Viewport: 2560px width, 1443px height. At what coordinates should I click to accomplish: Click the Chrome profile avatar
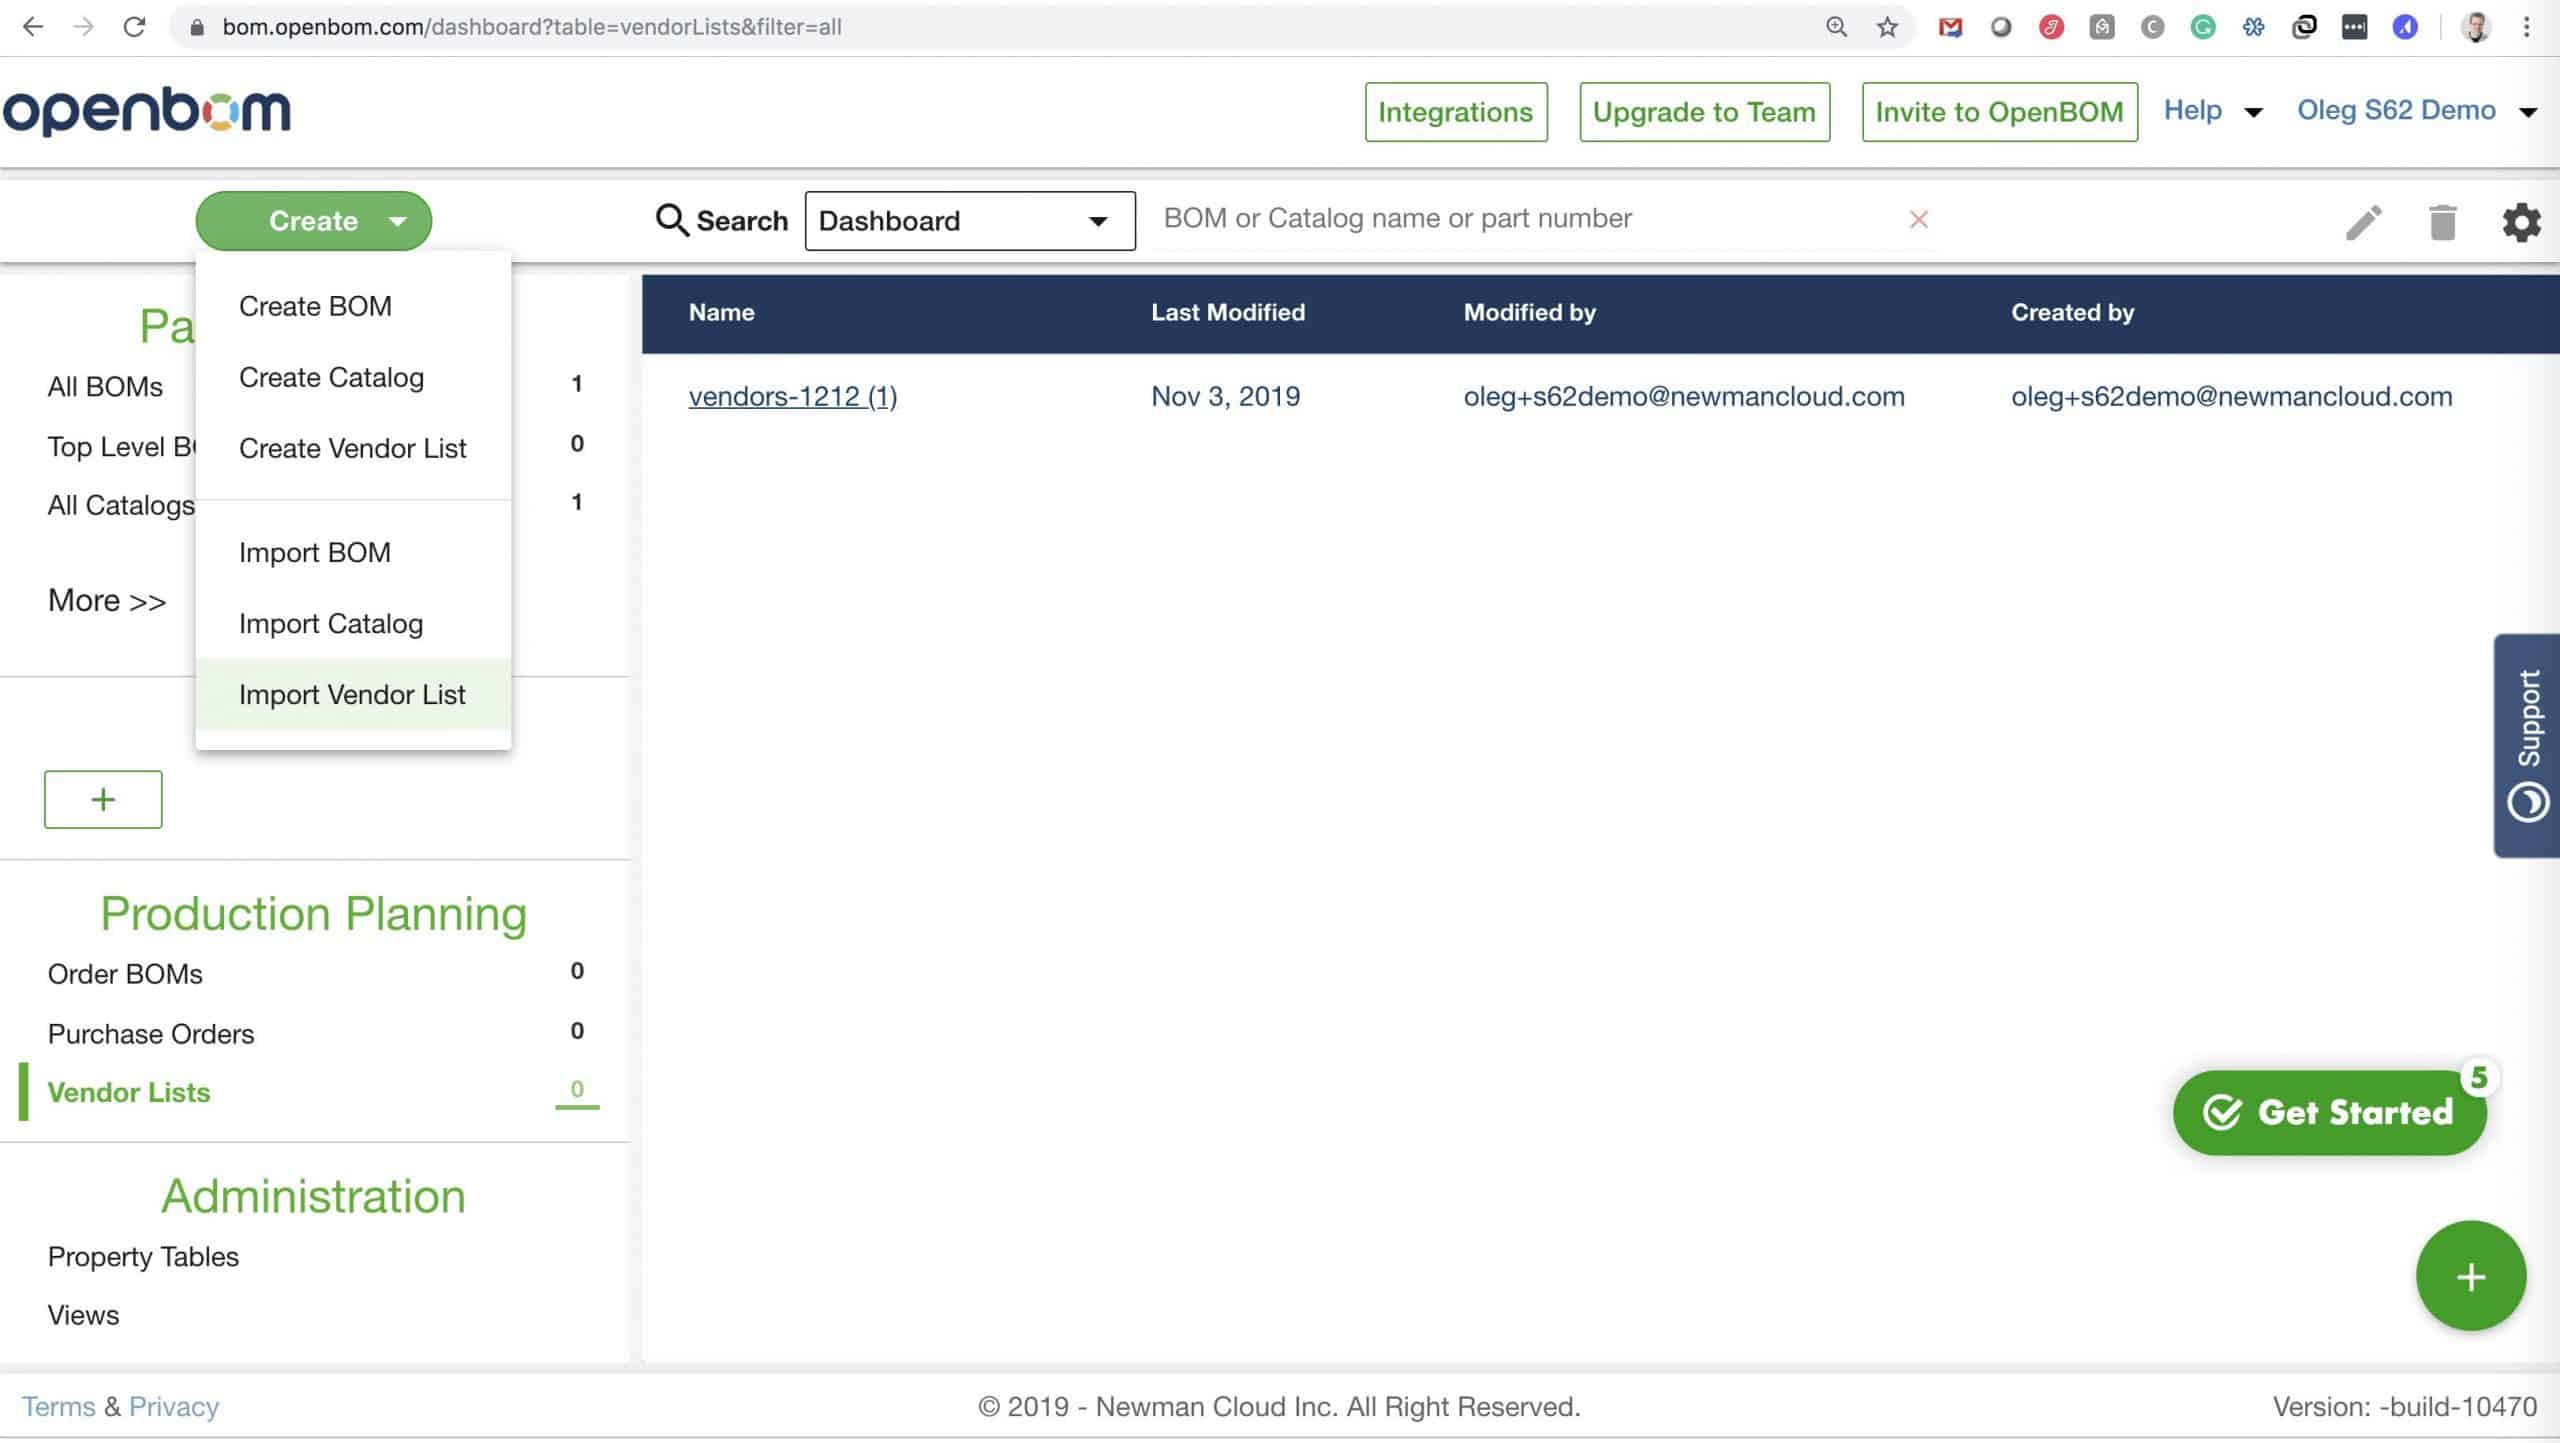[x=2476, y=27]
